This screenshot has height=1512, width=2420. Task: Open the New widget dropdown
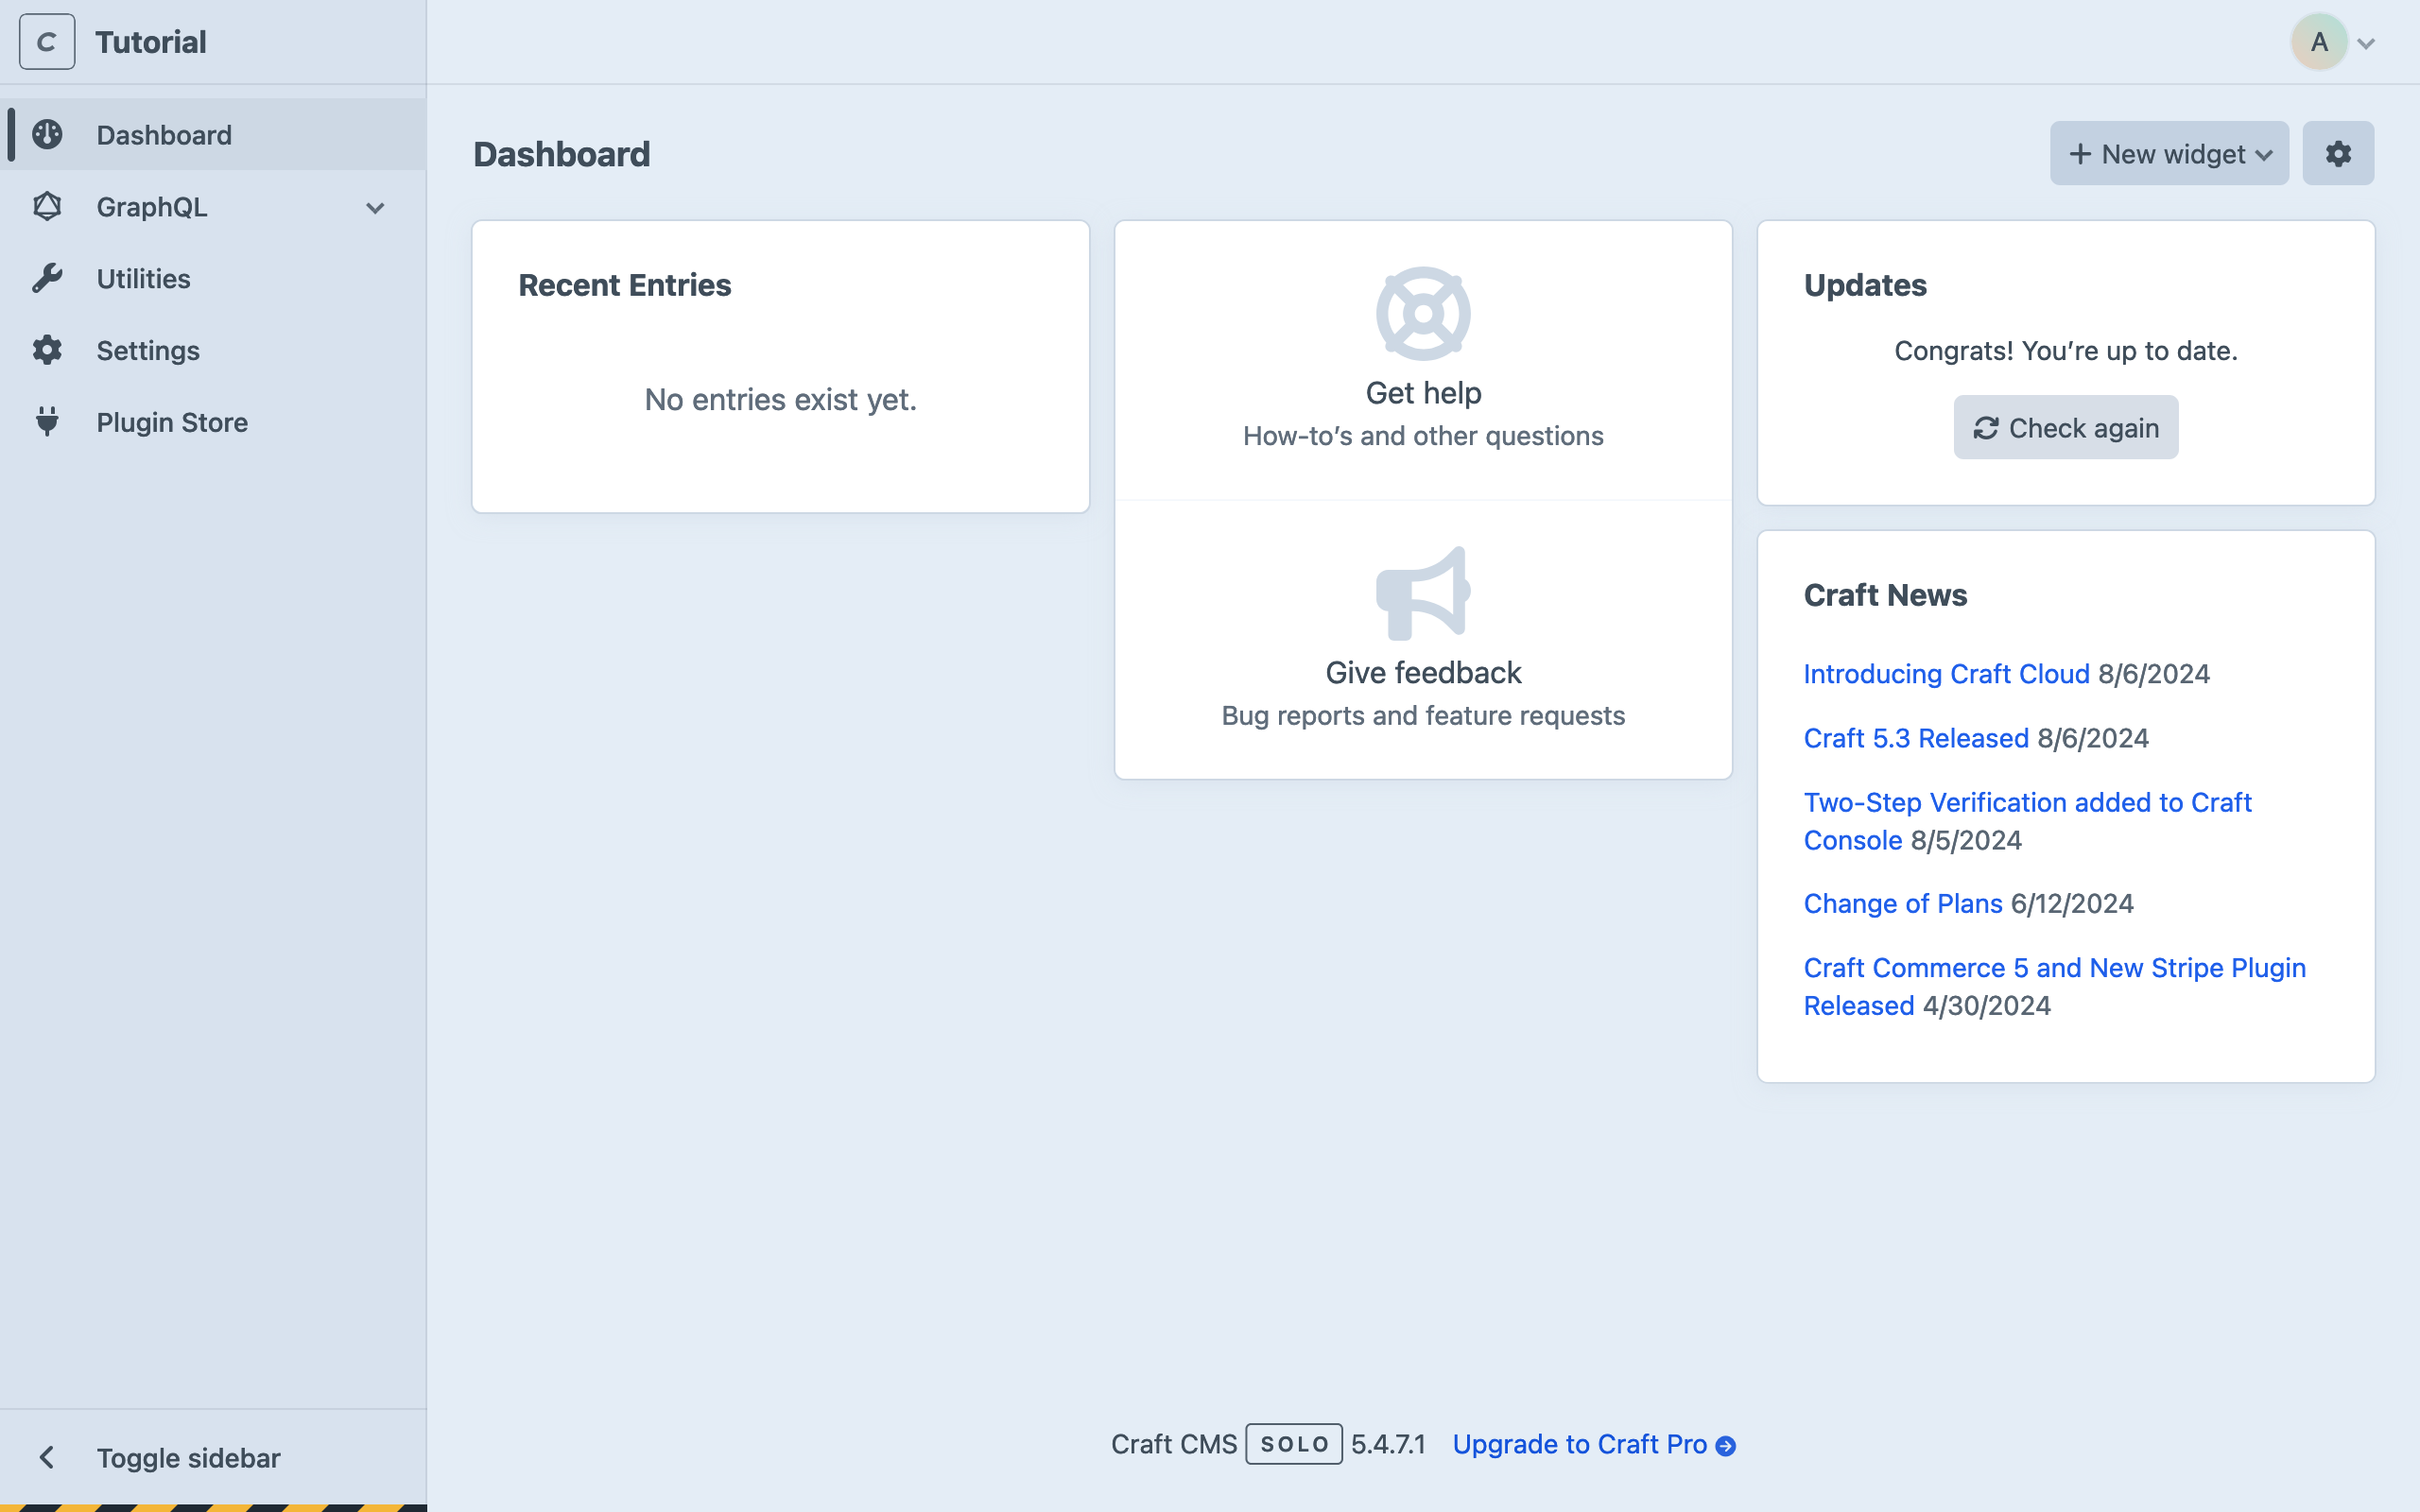[2168, 153]
